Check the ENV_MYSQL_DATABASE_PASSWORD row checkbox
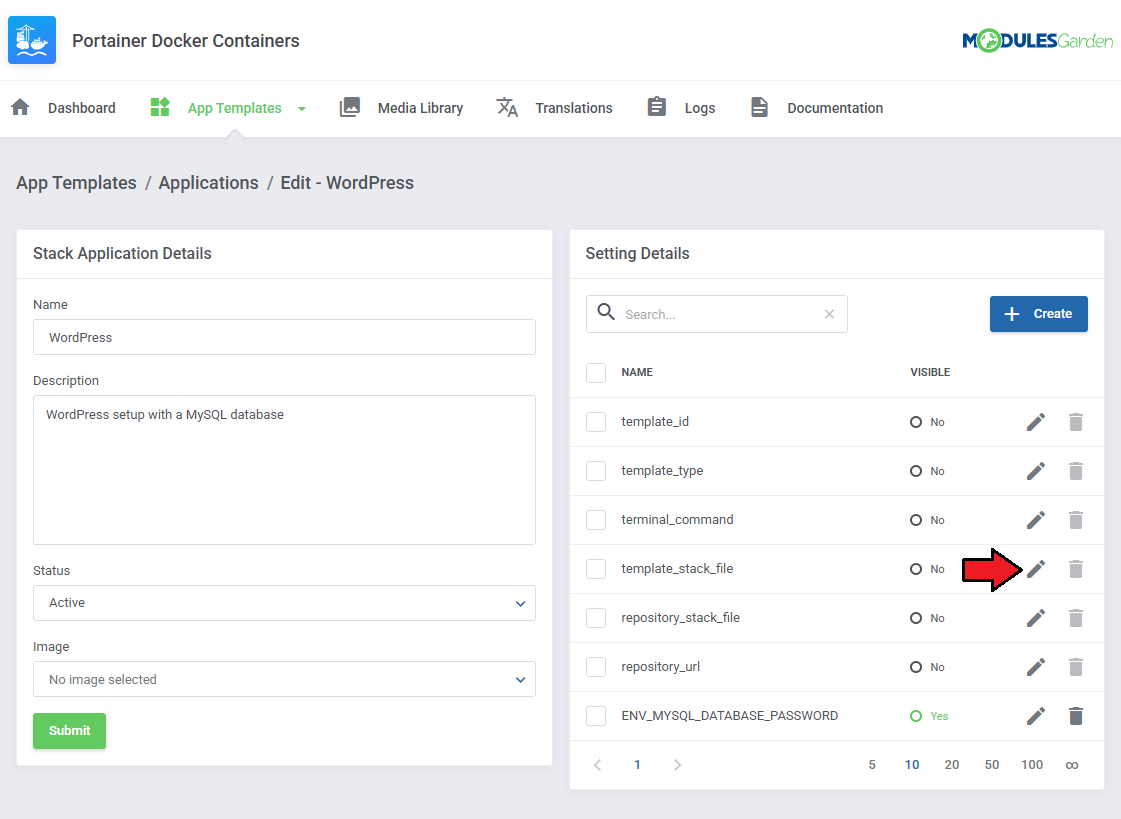 [x=596, y=715]
